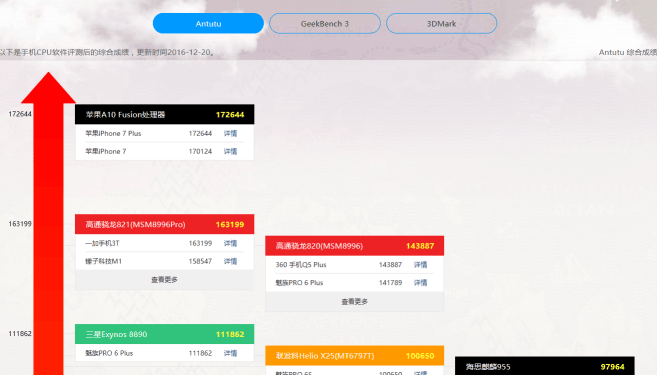Open details for 360 Q5 Plus
The width and height of the screenshot is (657, 375).
(420, 264)
